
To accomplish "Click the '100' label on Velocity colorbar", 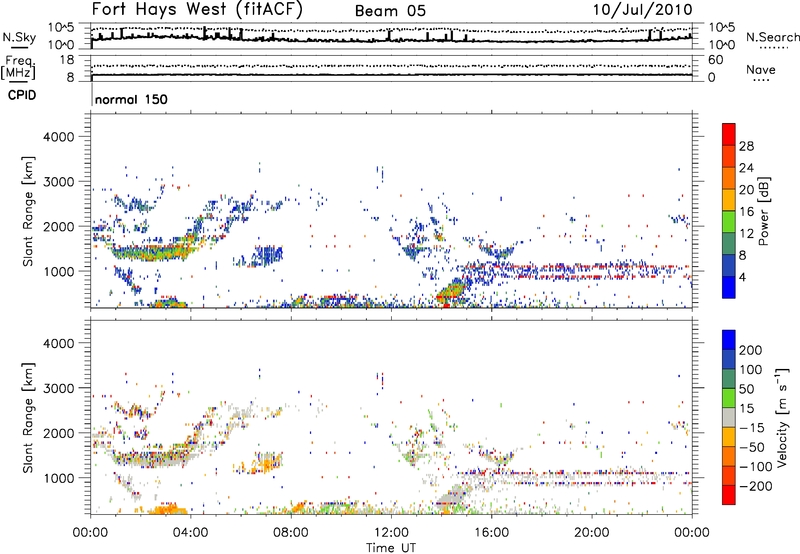I will pos(751,370).
